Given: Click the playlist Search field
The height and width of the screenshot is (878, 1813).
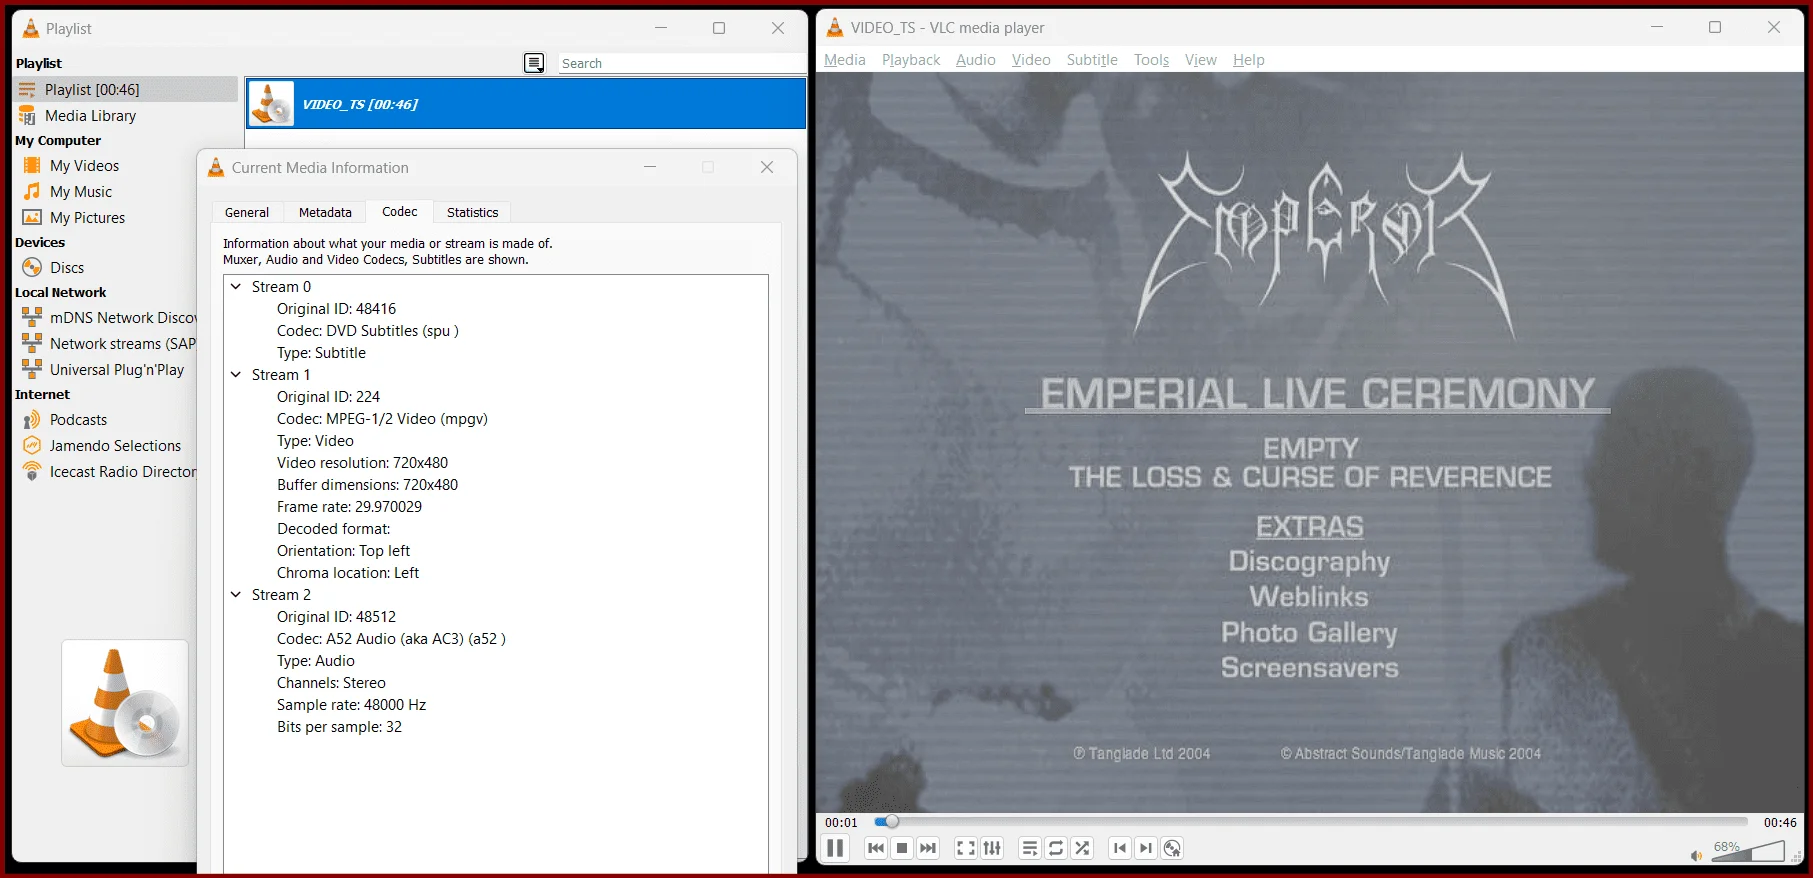Looking at the screenshot, I should 682,63.
